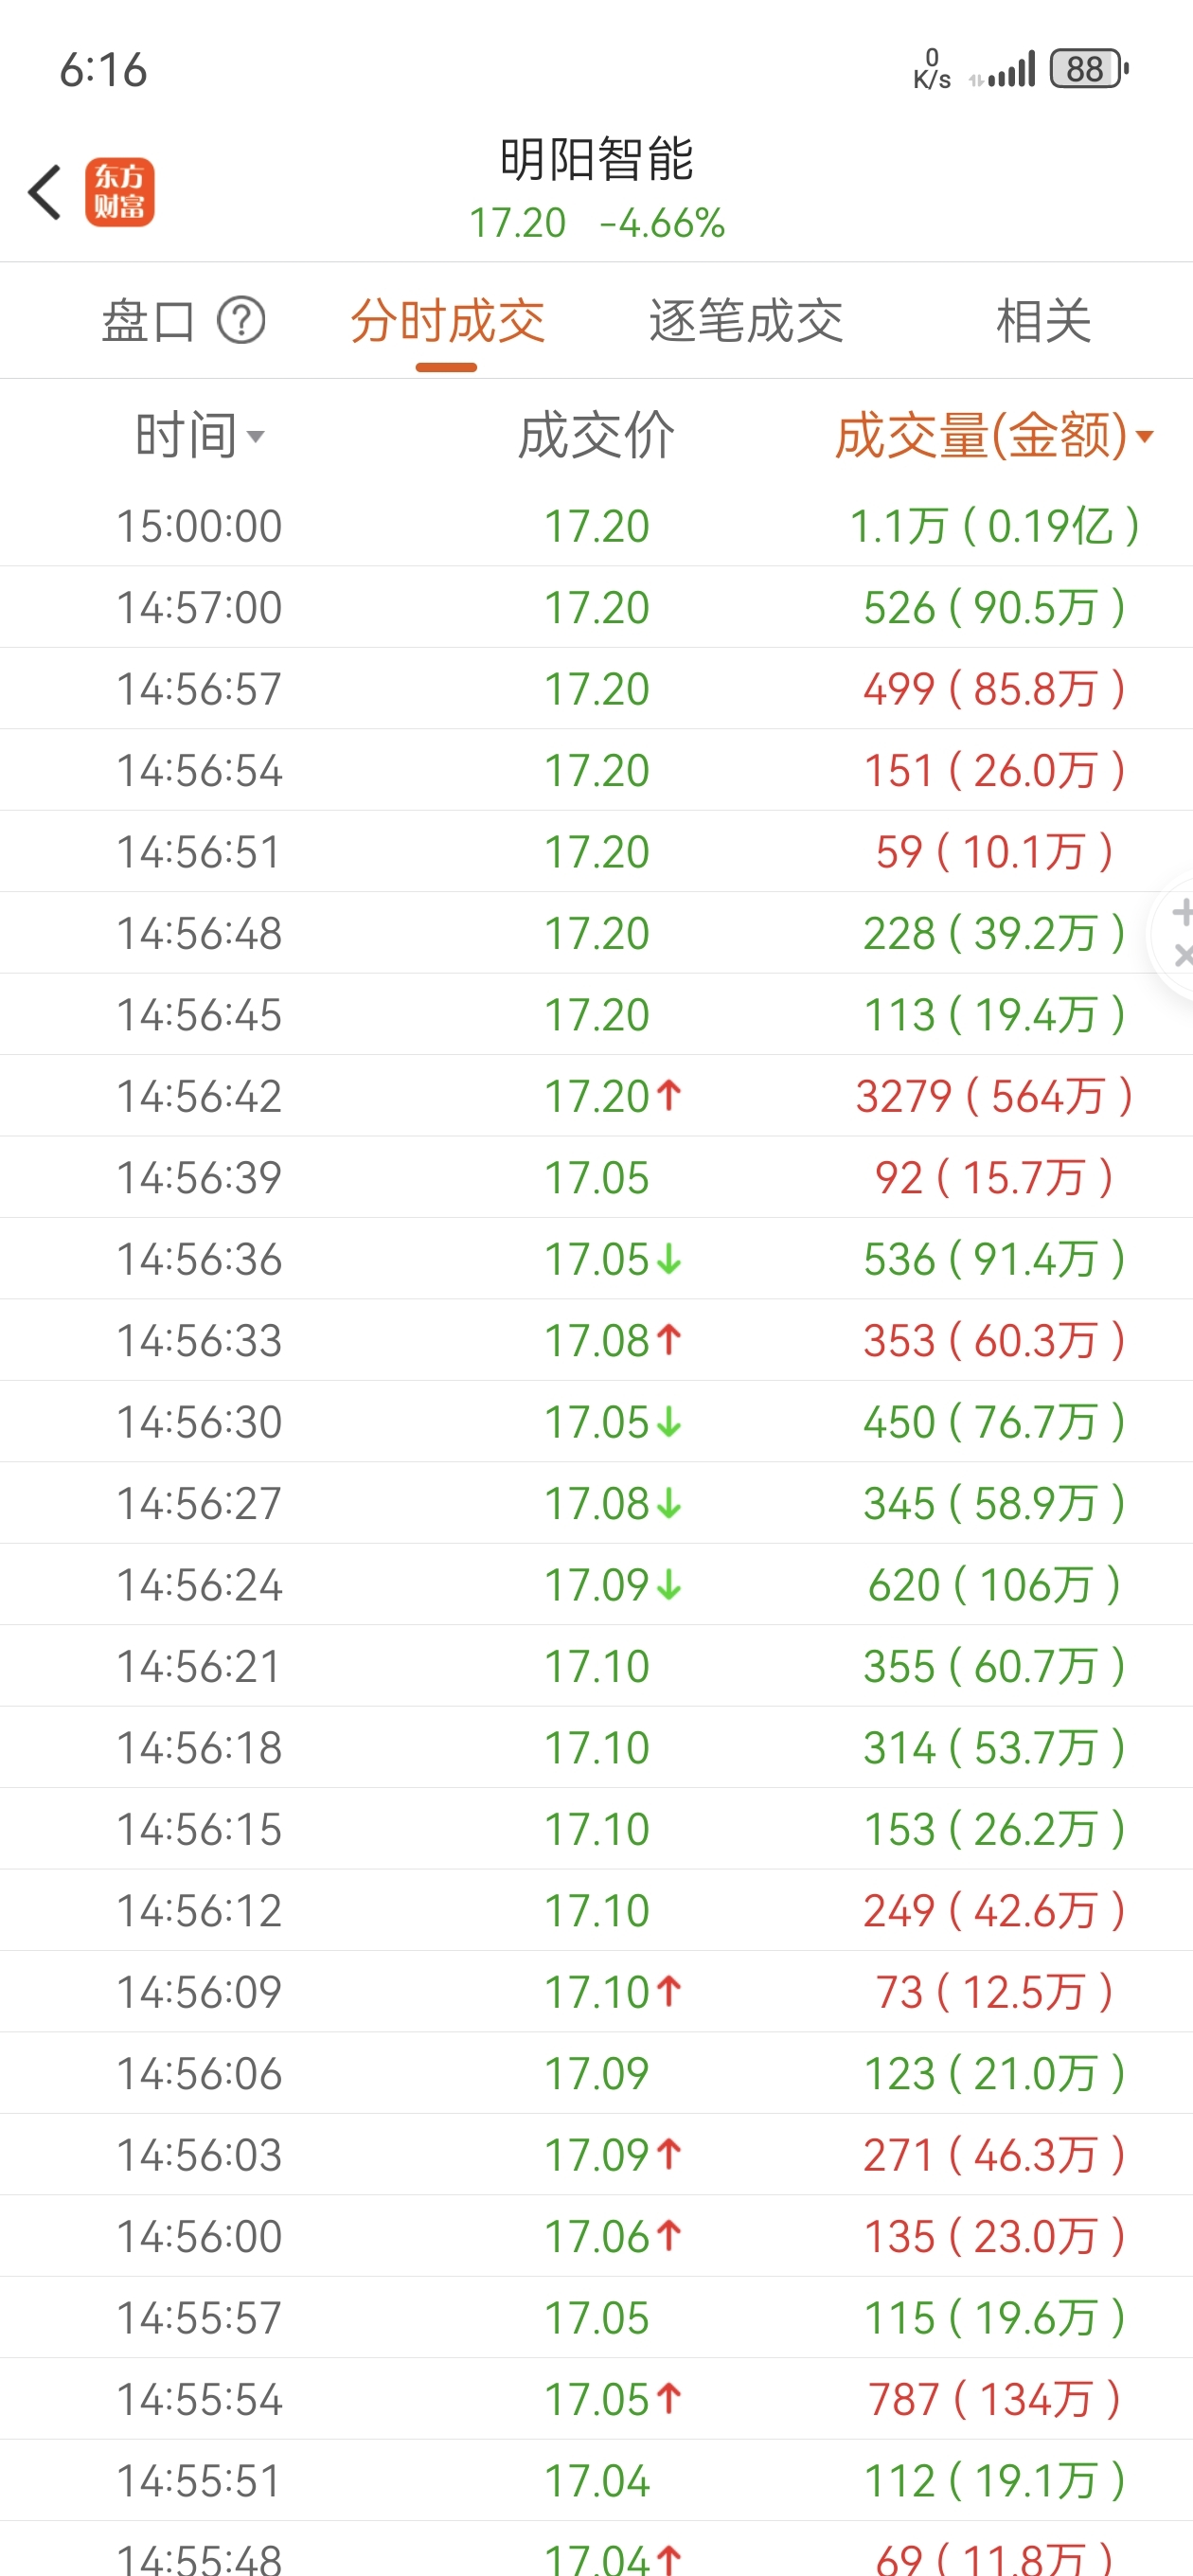Select the 15:00:00 trade row

tap(596, 526)
